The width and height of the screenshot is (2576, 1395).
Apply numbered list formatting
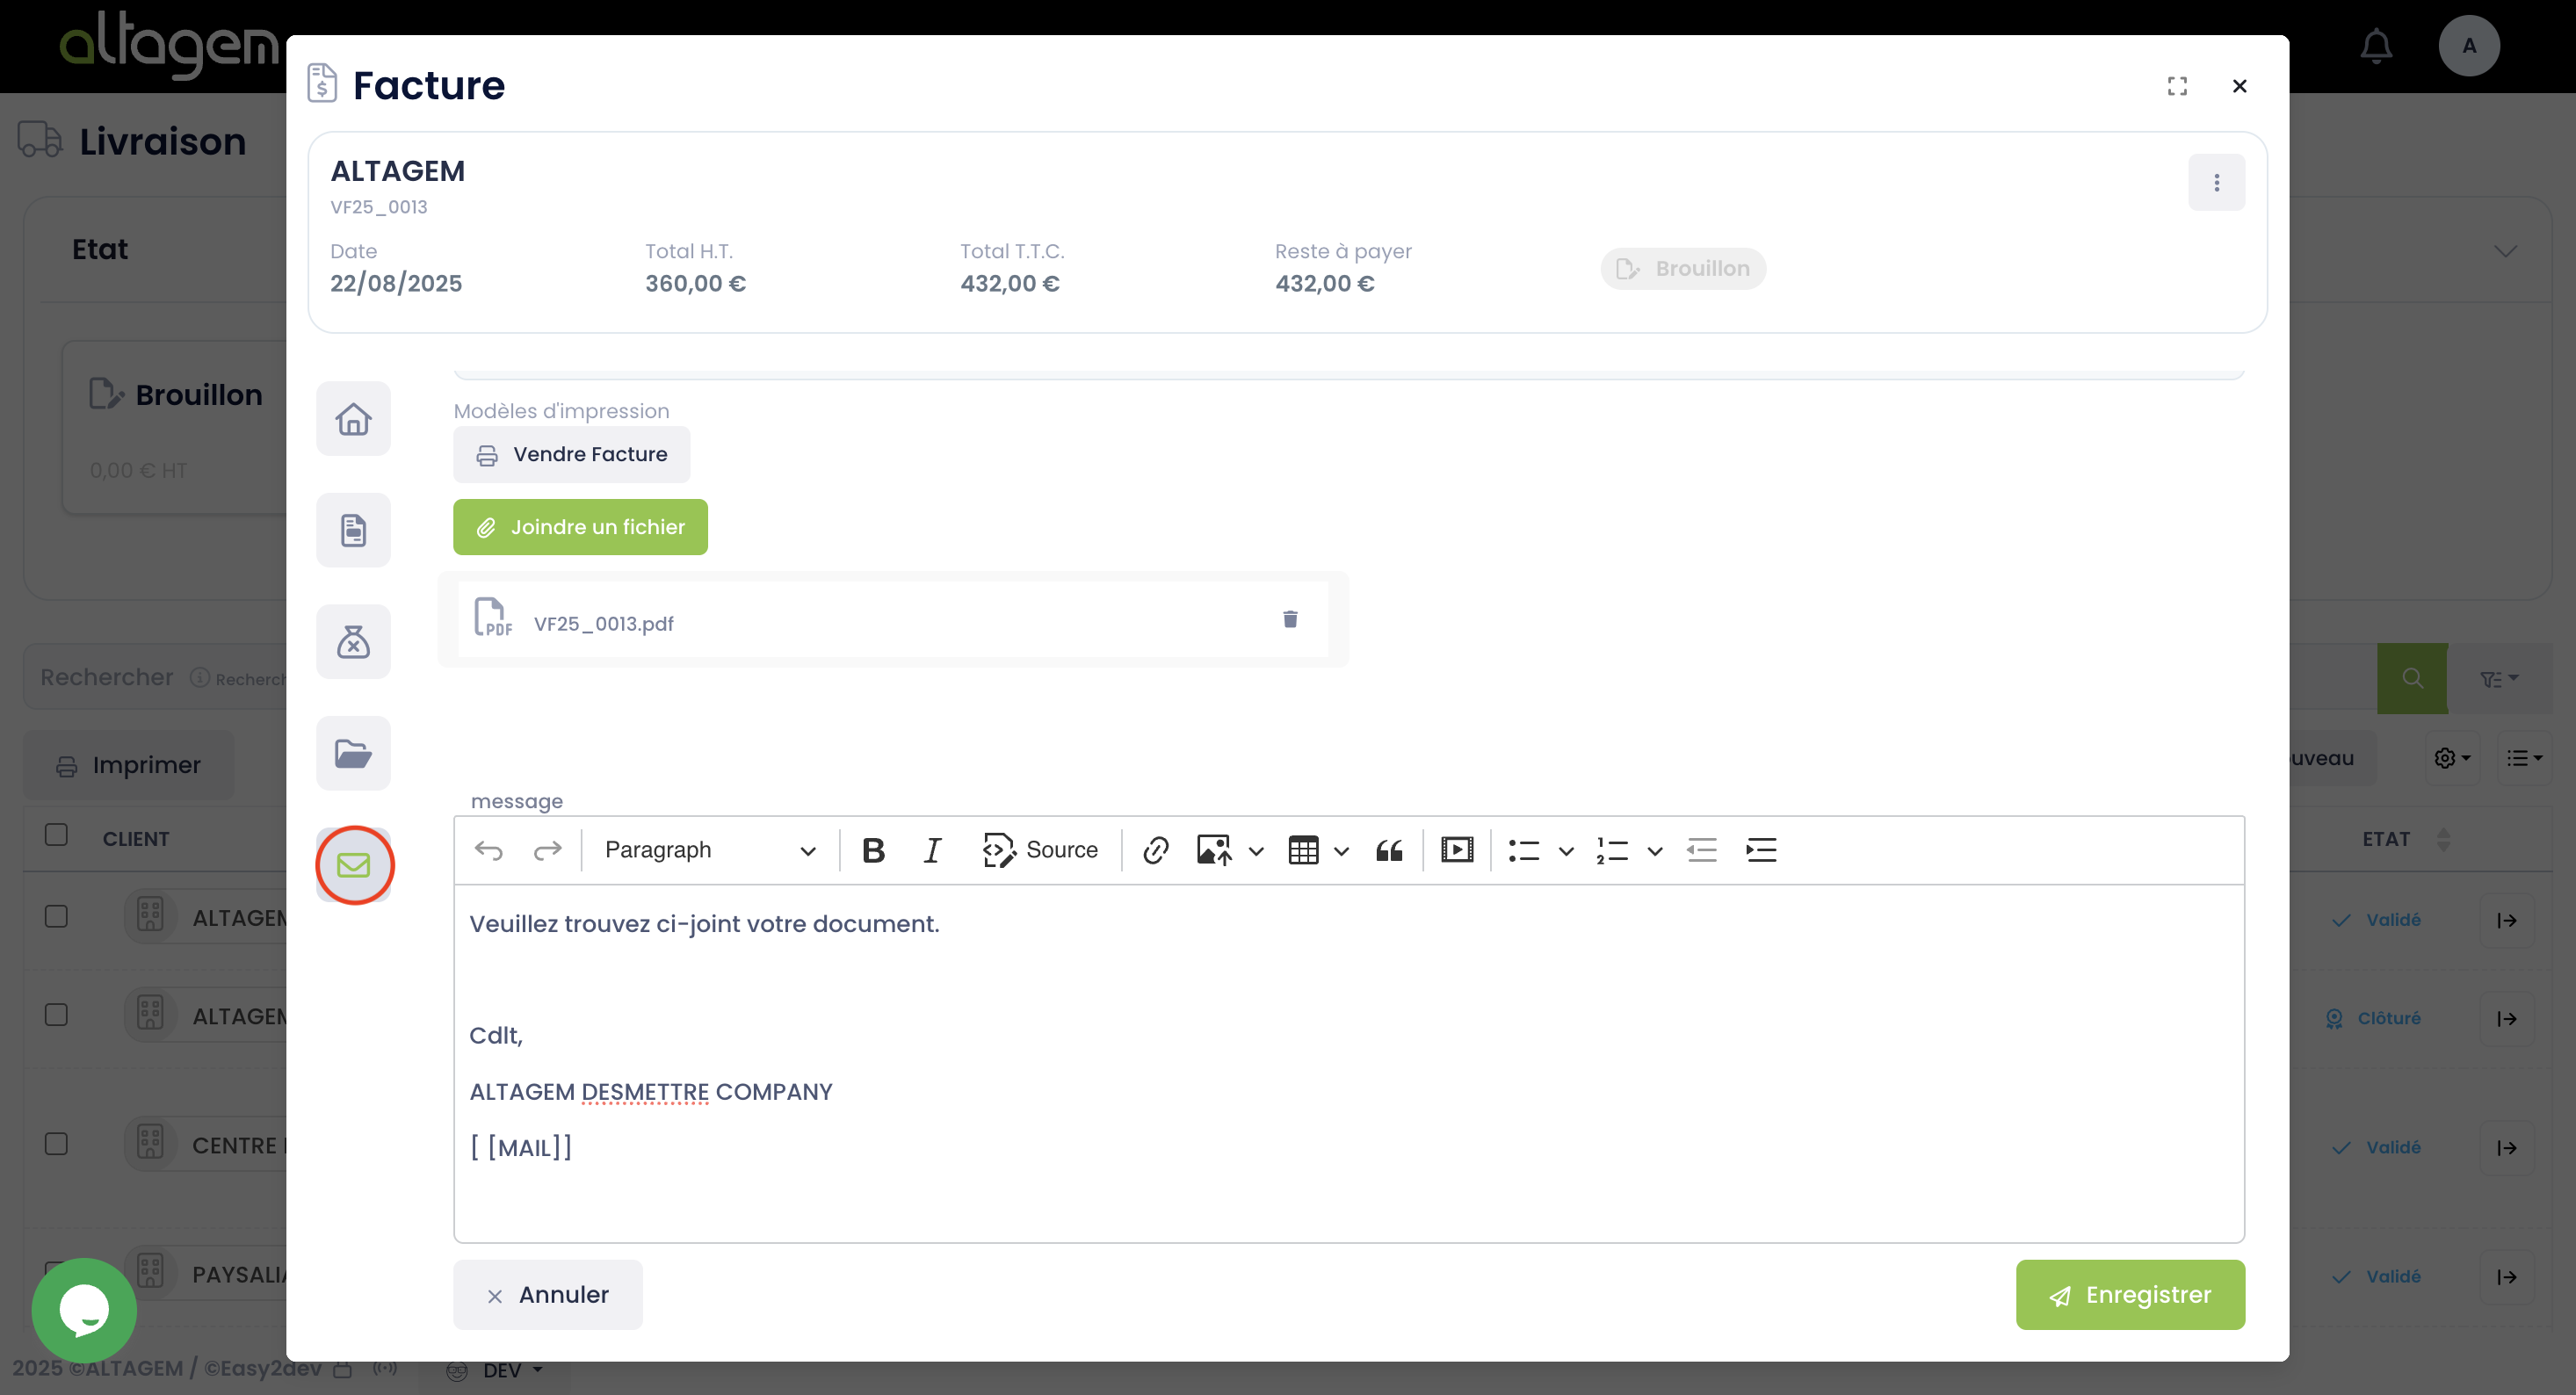(x=1612, y=850)
